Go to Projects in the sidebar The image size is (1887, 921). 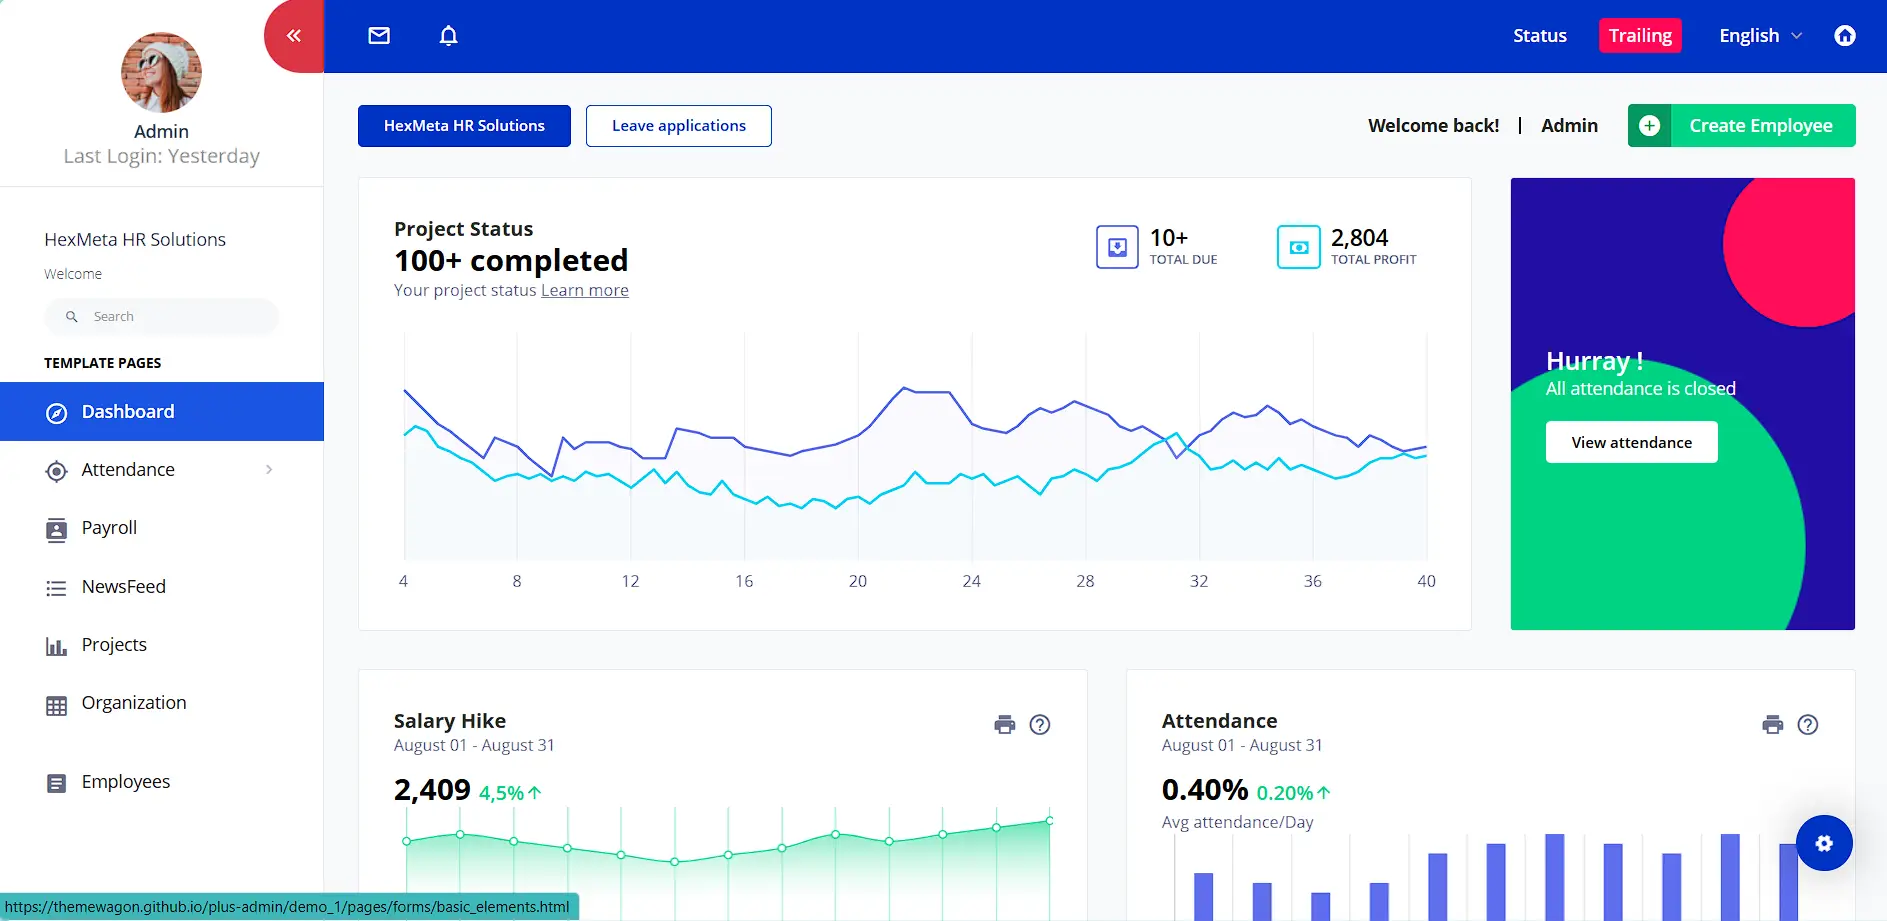point(114,645)
